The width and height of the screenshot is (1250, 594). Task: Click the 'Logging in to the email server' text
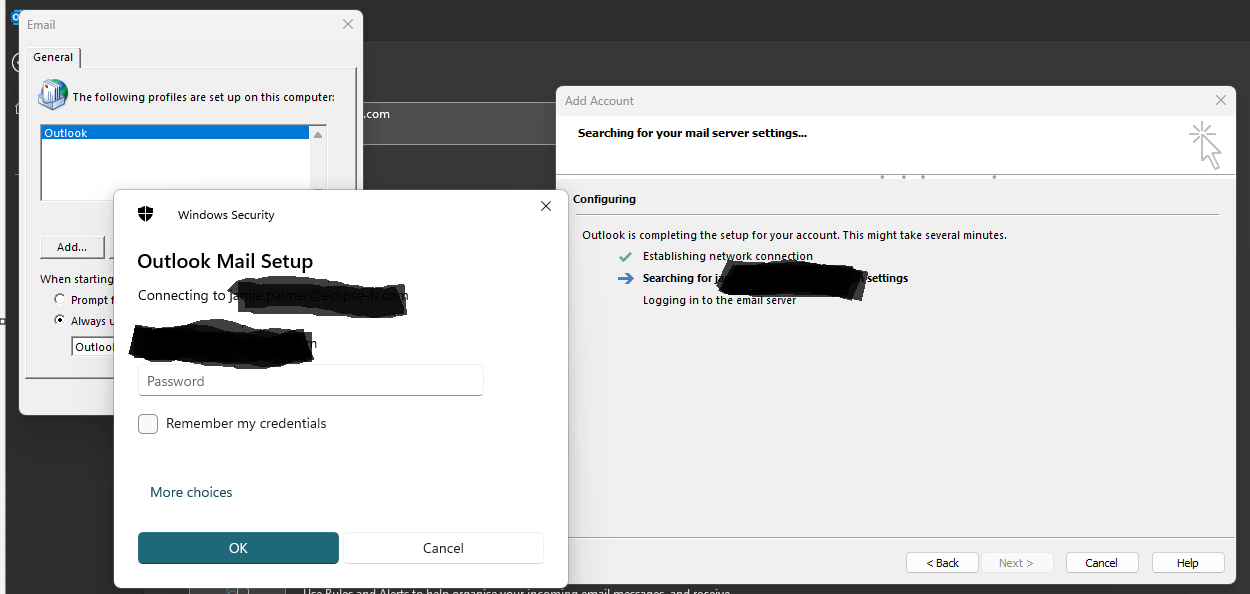720,300
